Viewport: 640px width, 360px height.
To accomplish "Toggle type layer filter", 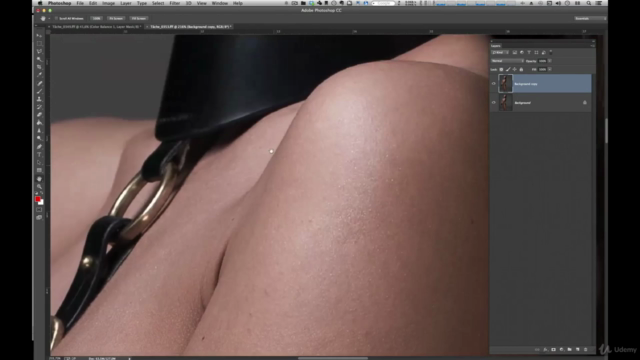I will pos(529,53).
